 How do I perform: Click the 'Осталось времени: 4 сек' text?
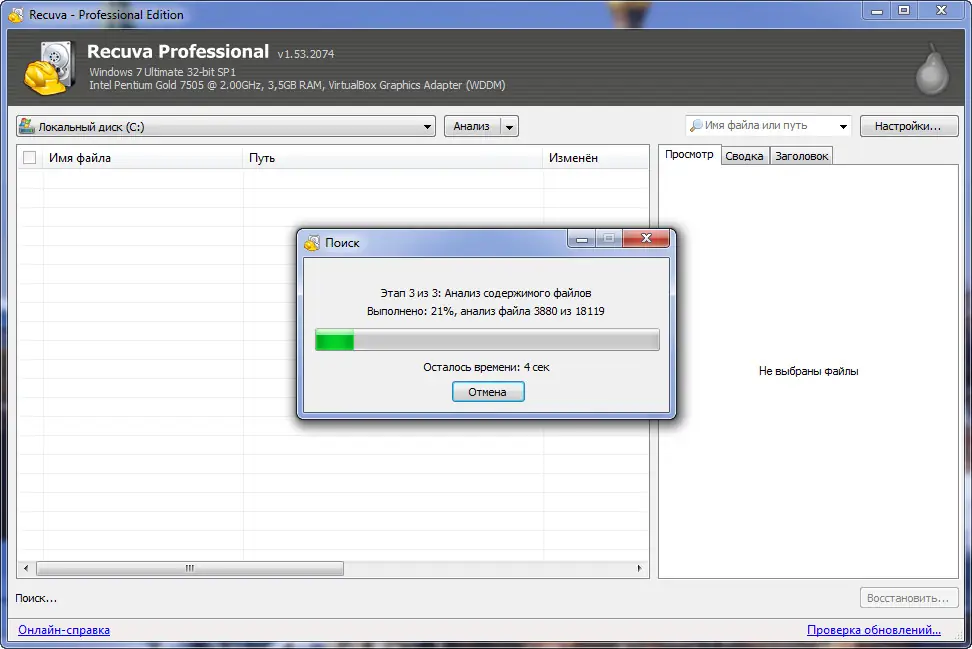pos(487,367)
